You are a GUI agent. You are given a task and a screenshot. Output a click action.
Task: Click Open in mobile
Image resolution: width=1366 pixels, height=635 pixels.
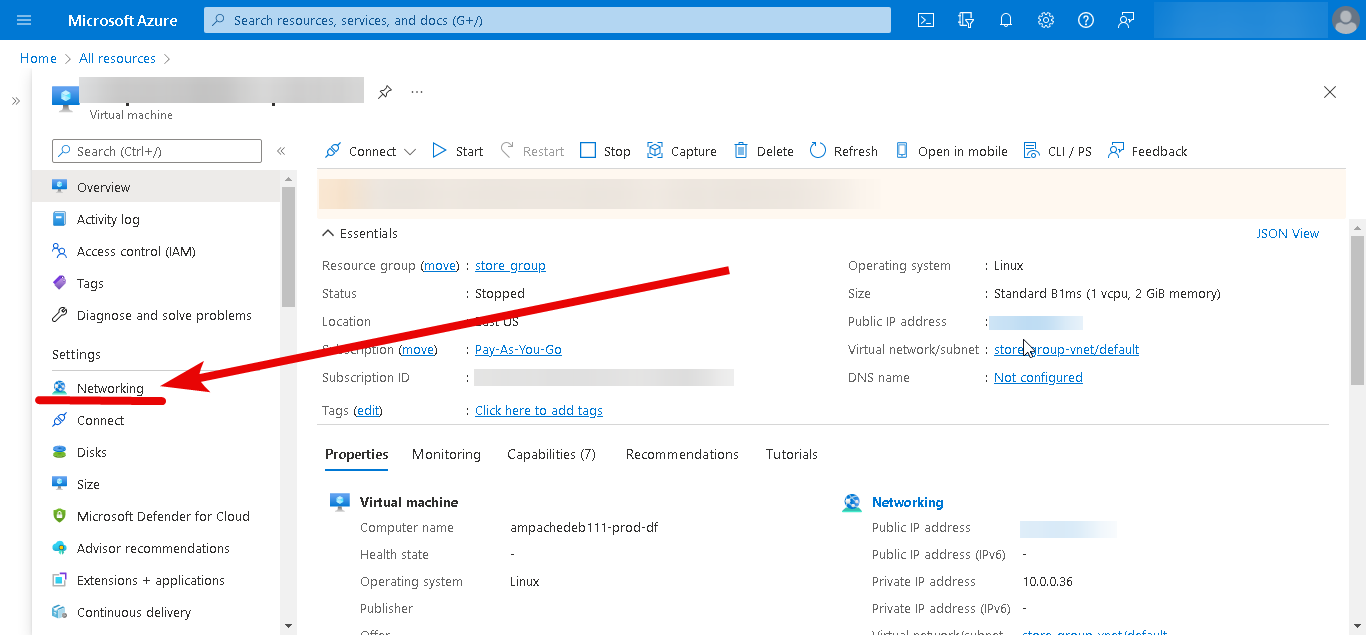pyautogui.click(x=950, y=151)
